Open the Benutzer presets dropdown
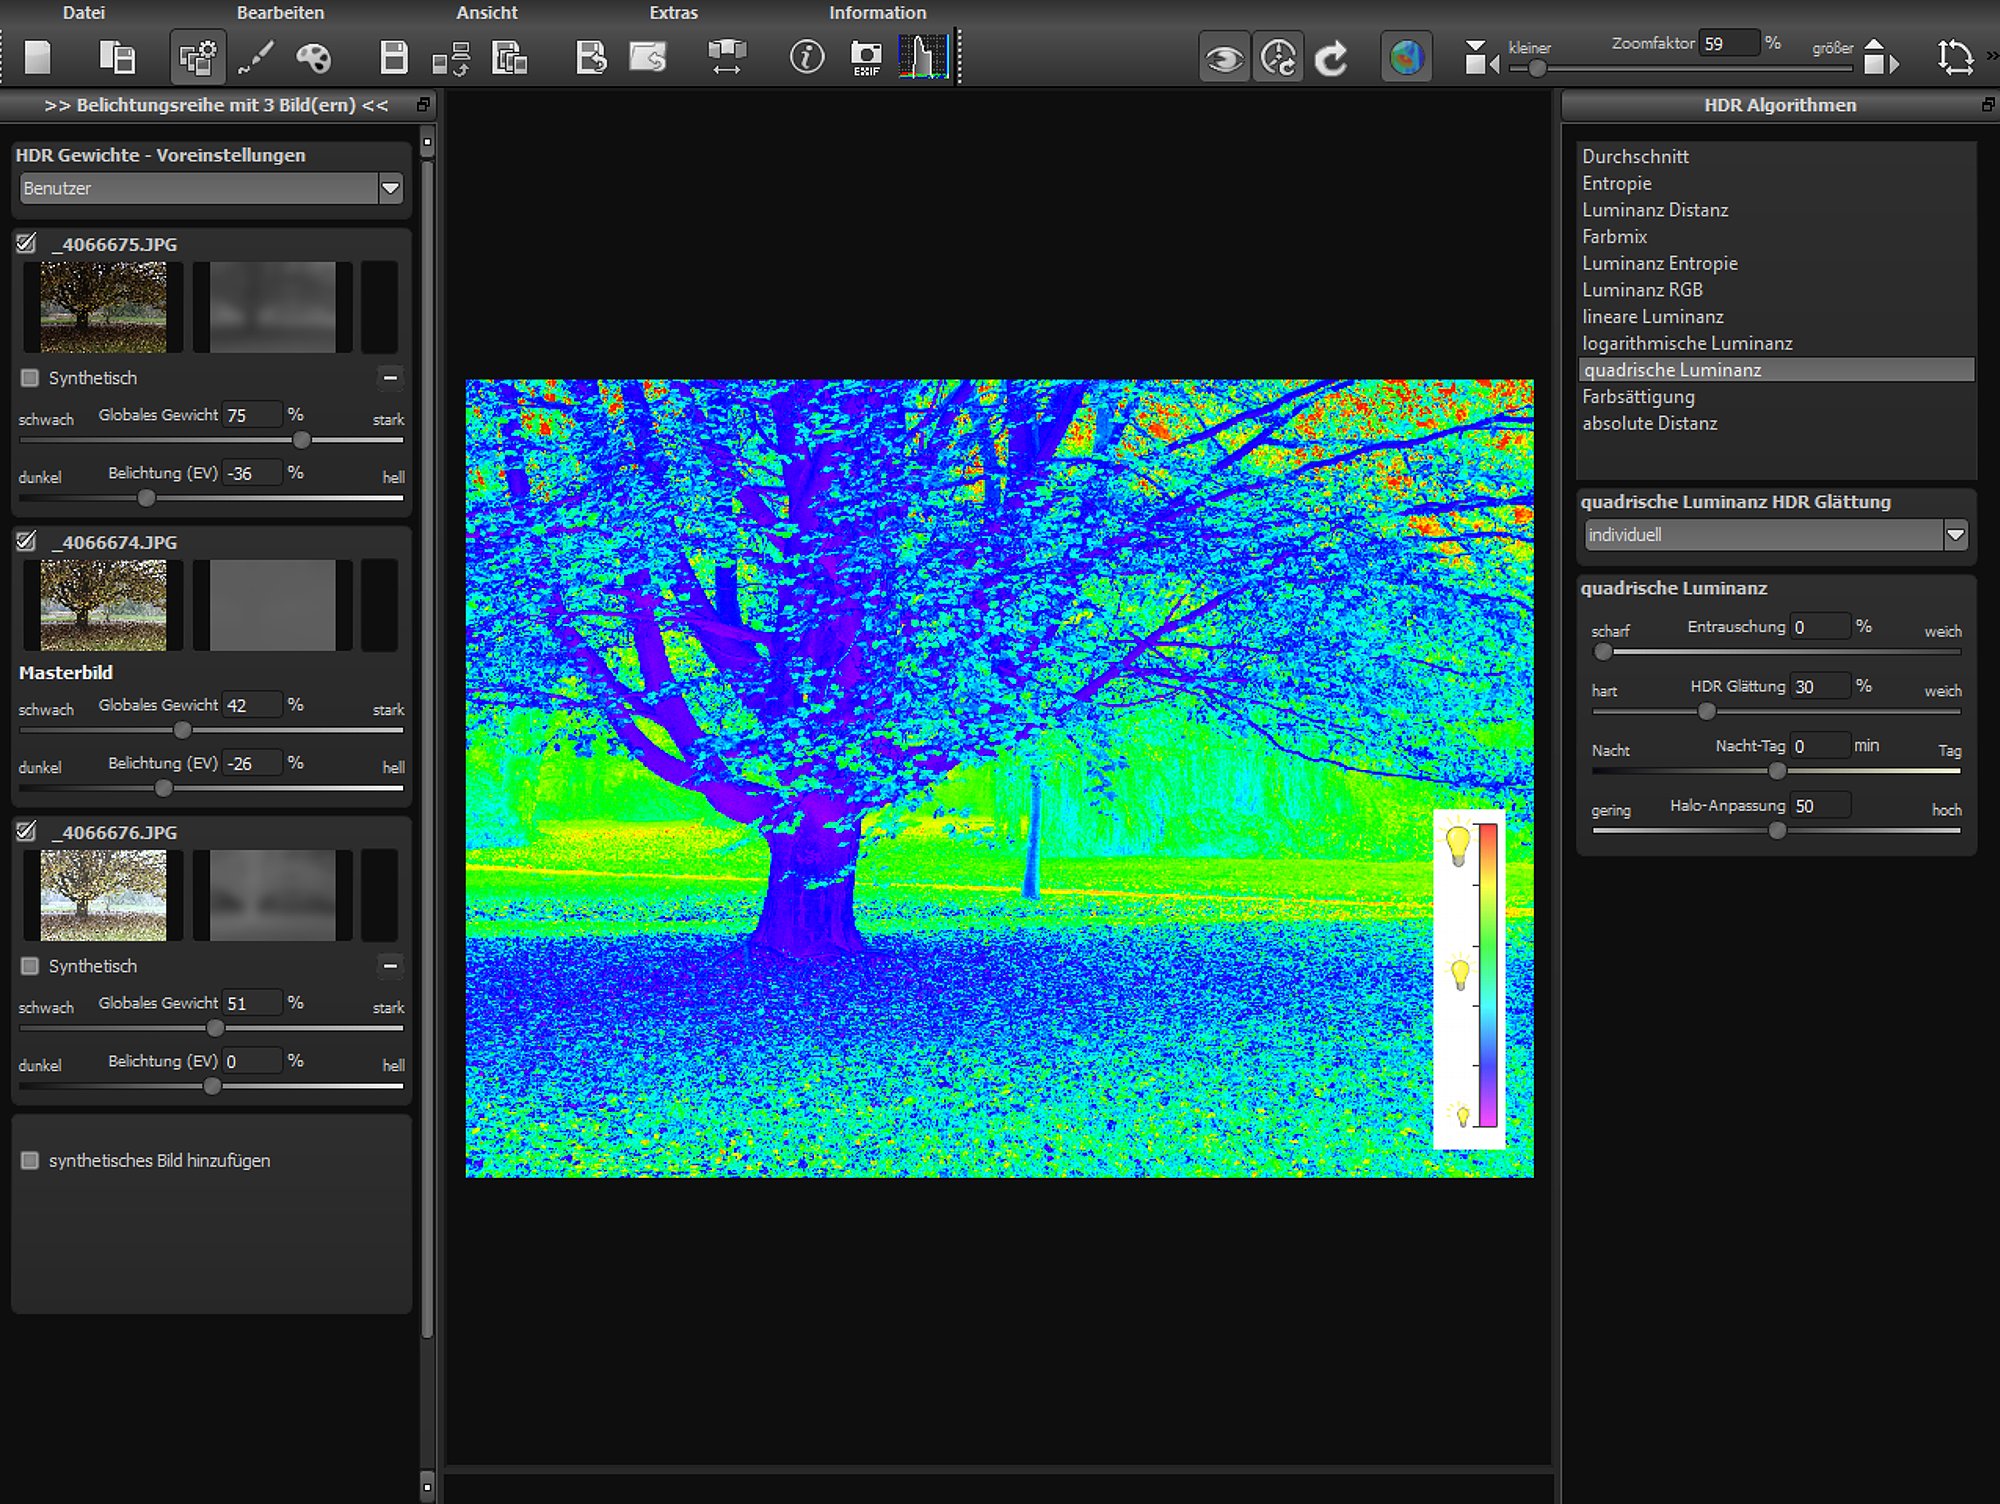The height and width of the screenshot is (1504, 2000). (390, 188)
